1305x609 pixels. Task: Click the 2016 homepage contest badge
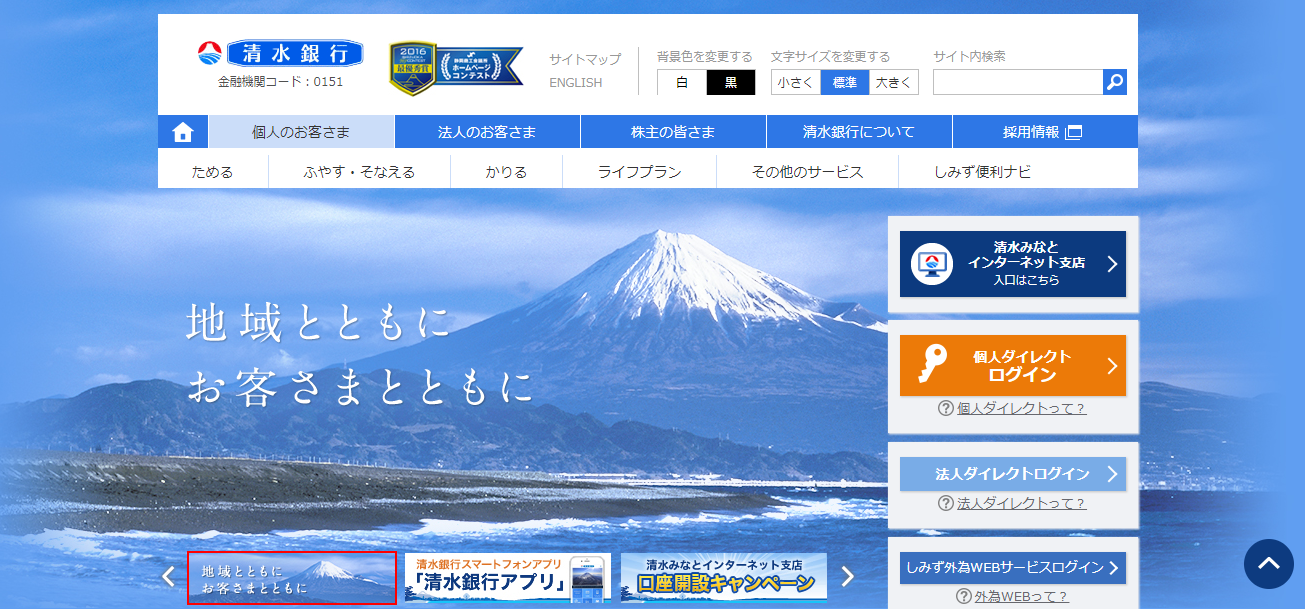[x=455, y=68]
